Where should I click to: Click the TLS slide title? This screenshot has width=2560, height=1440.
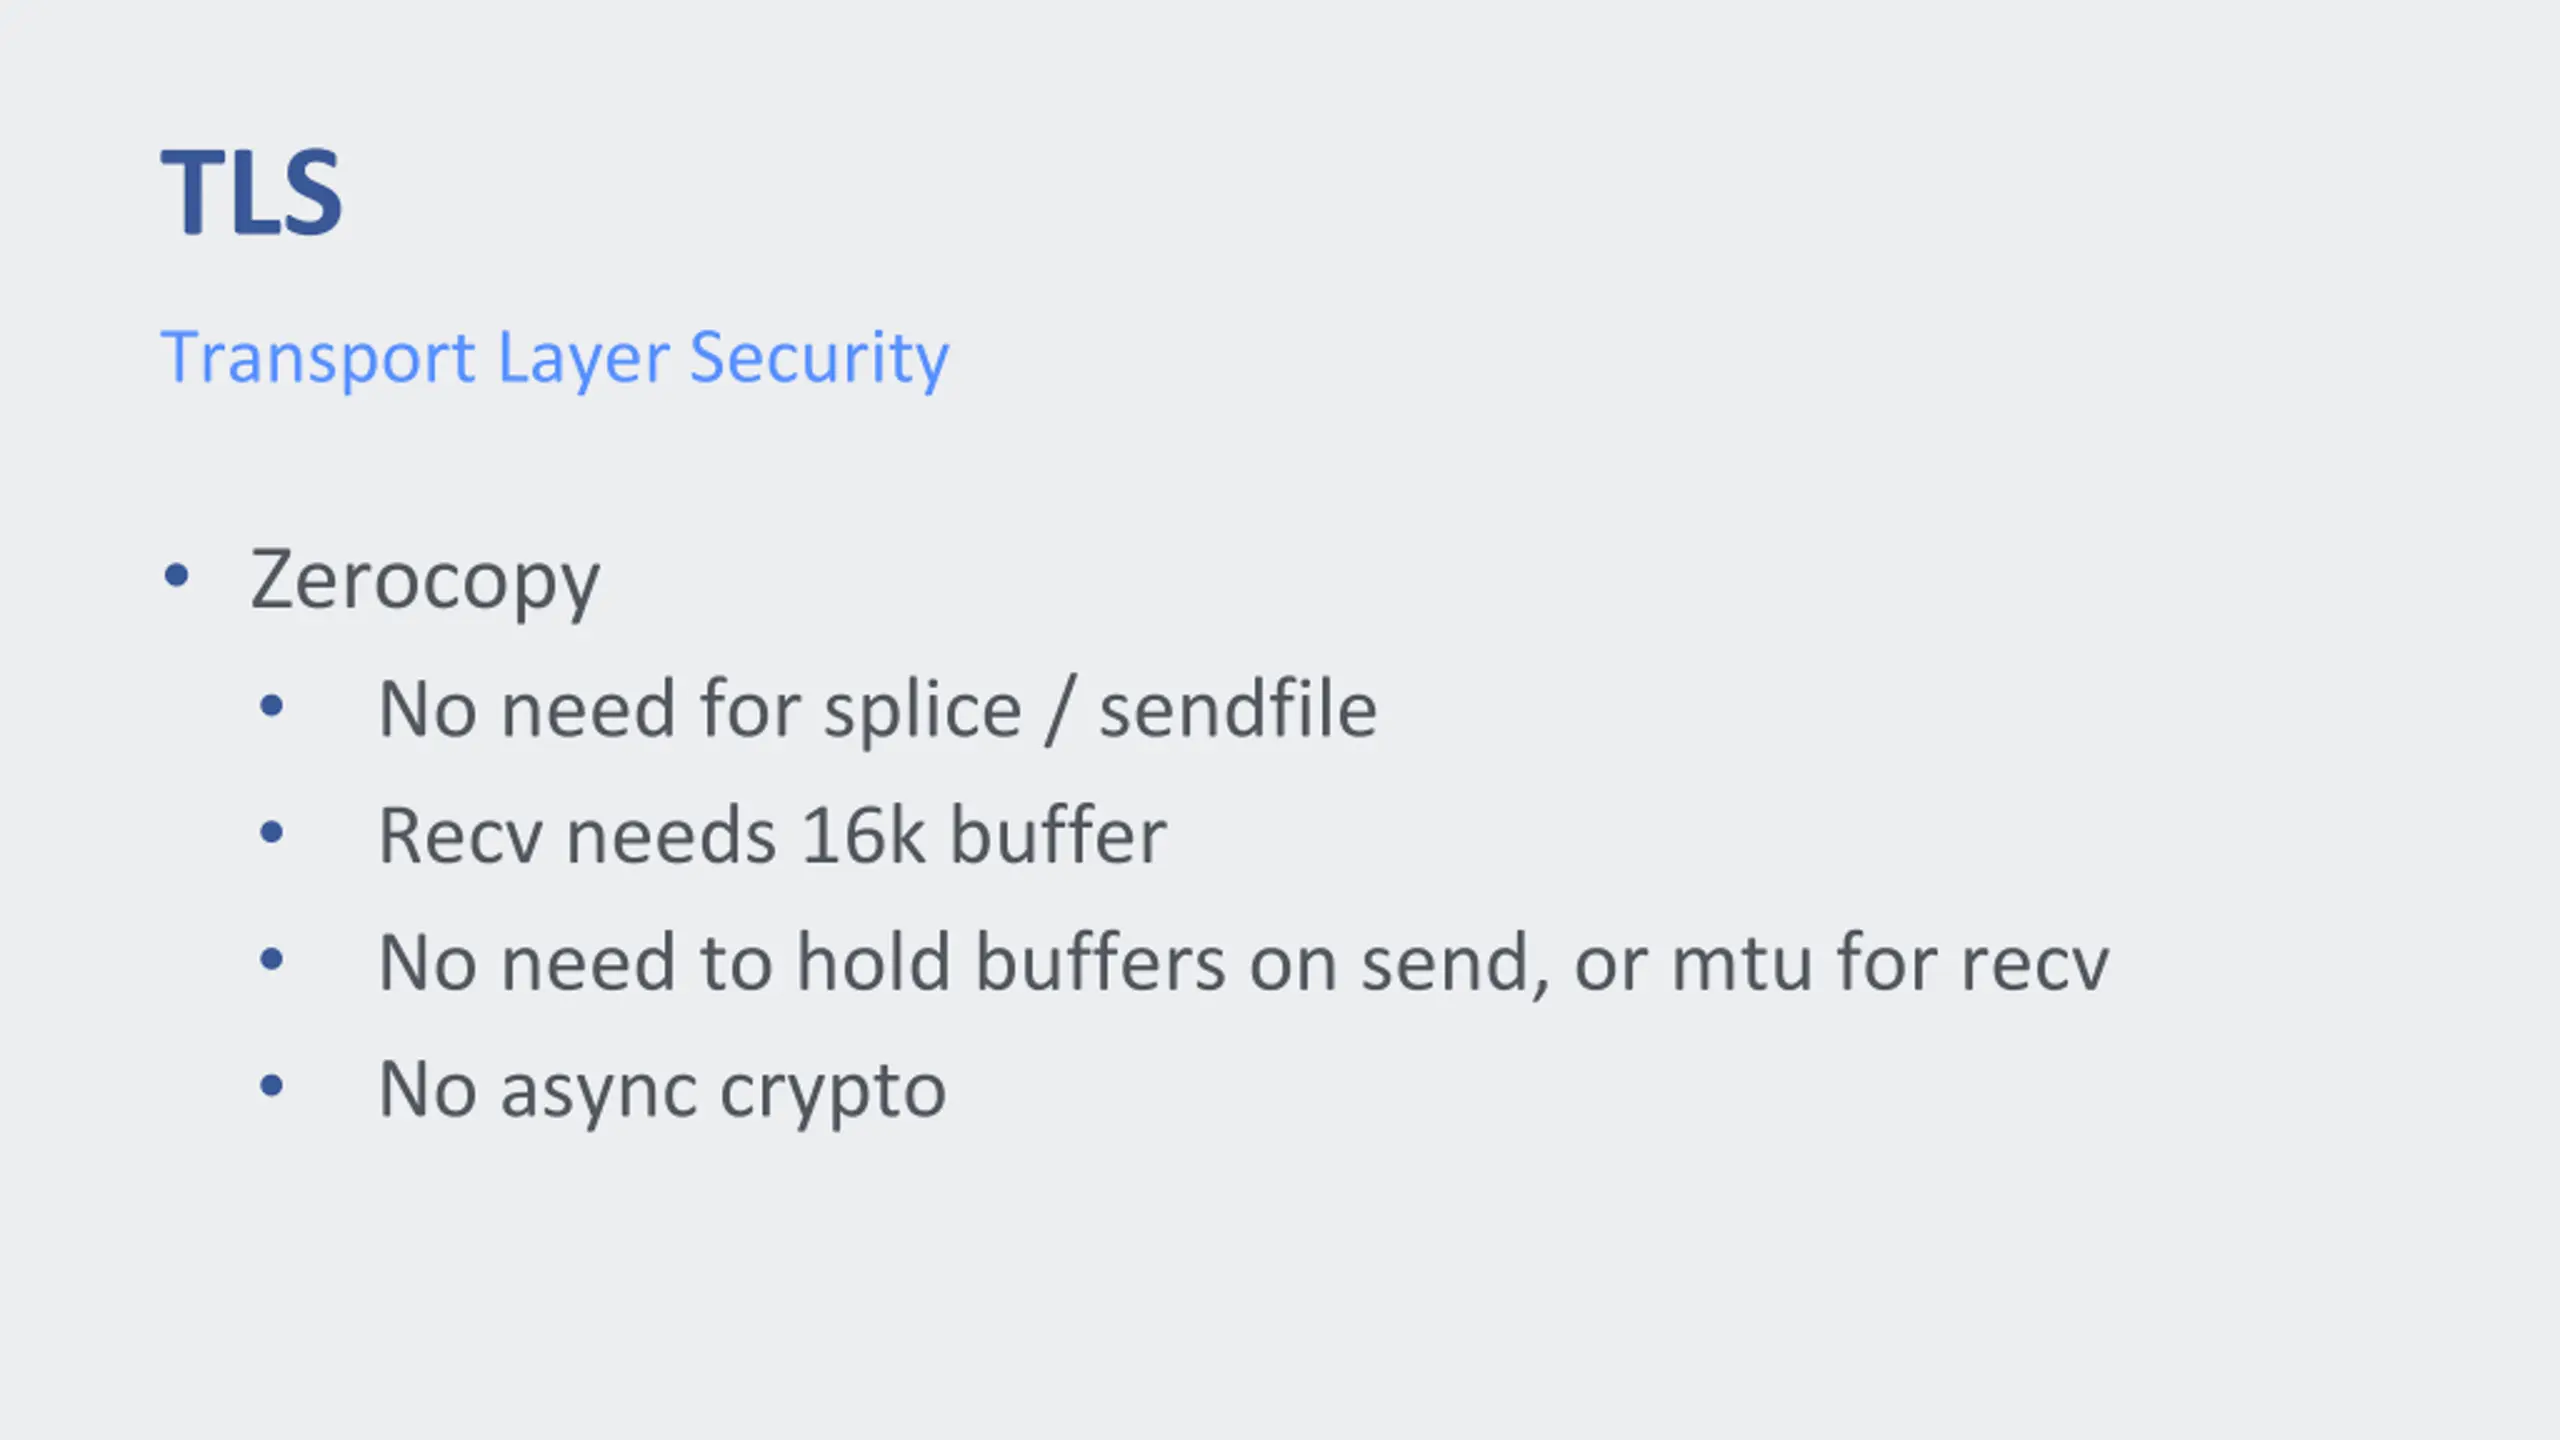[x=252, y=192]
